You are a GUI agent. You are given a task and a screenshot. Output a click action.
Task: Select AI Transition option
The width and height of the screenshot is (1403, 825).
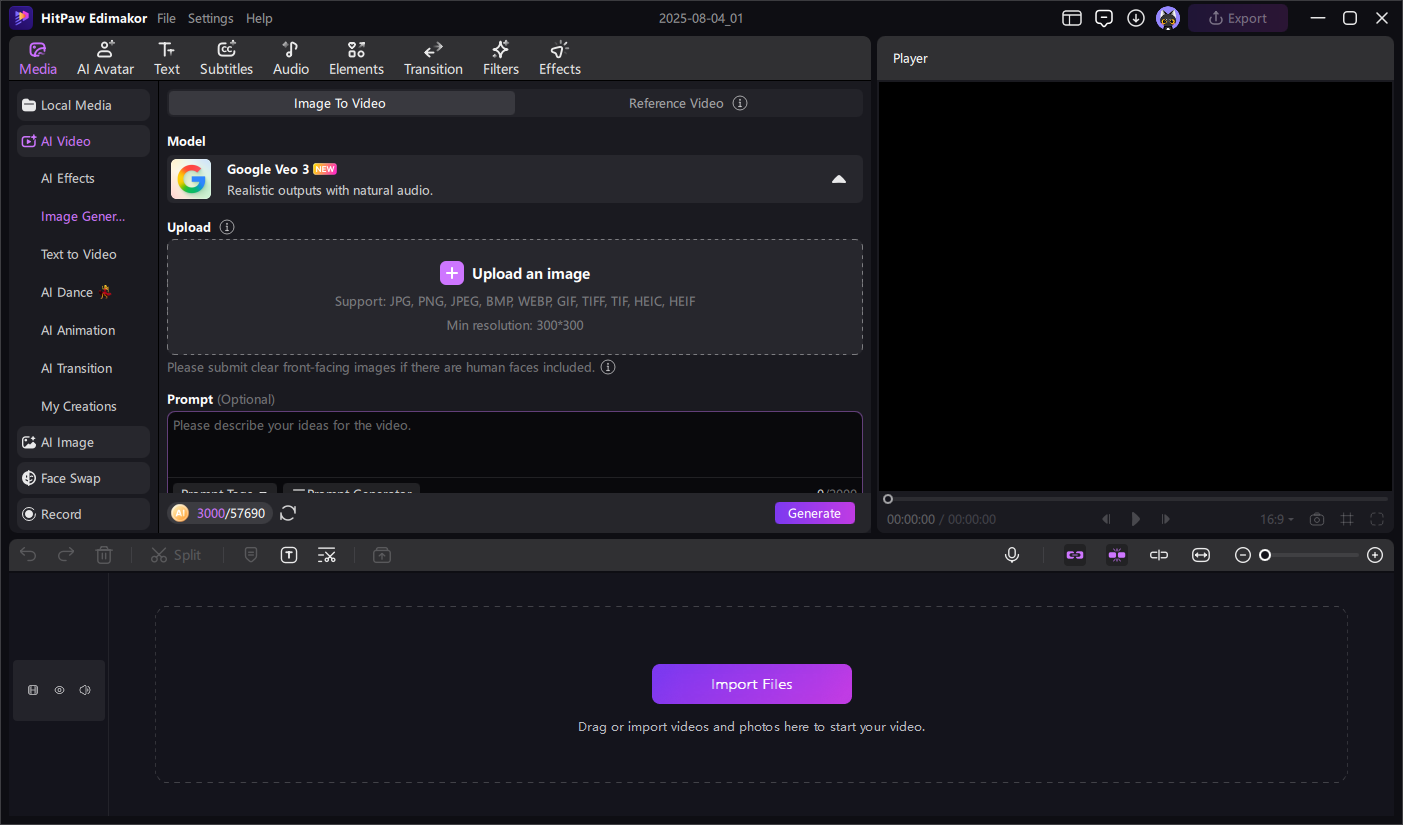76,368
